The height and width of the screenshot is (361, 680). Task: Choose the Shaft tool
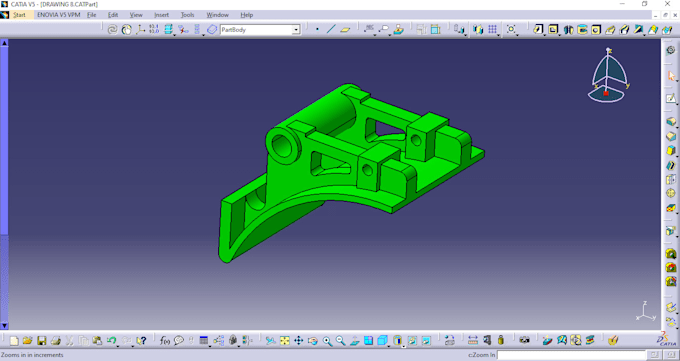tap(569, 30)
